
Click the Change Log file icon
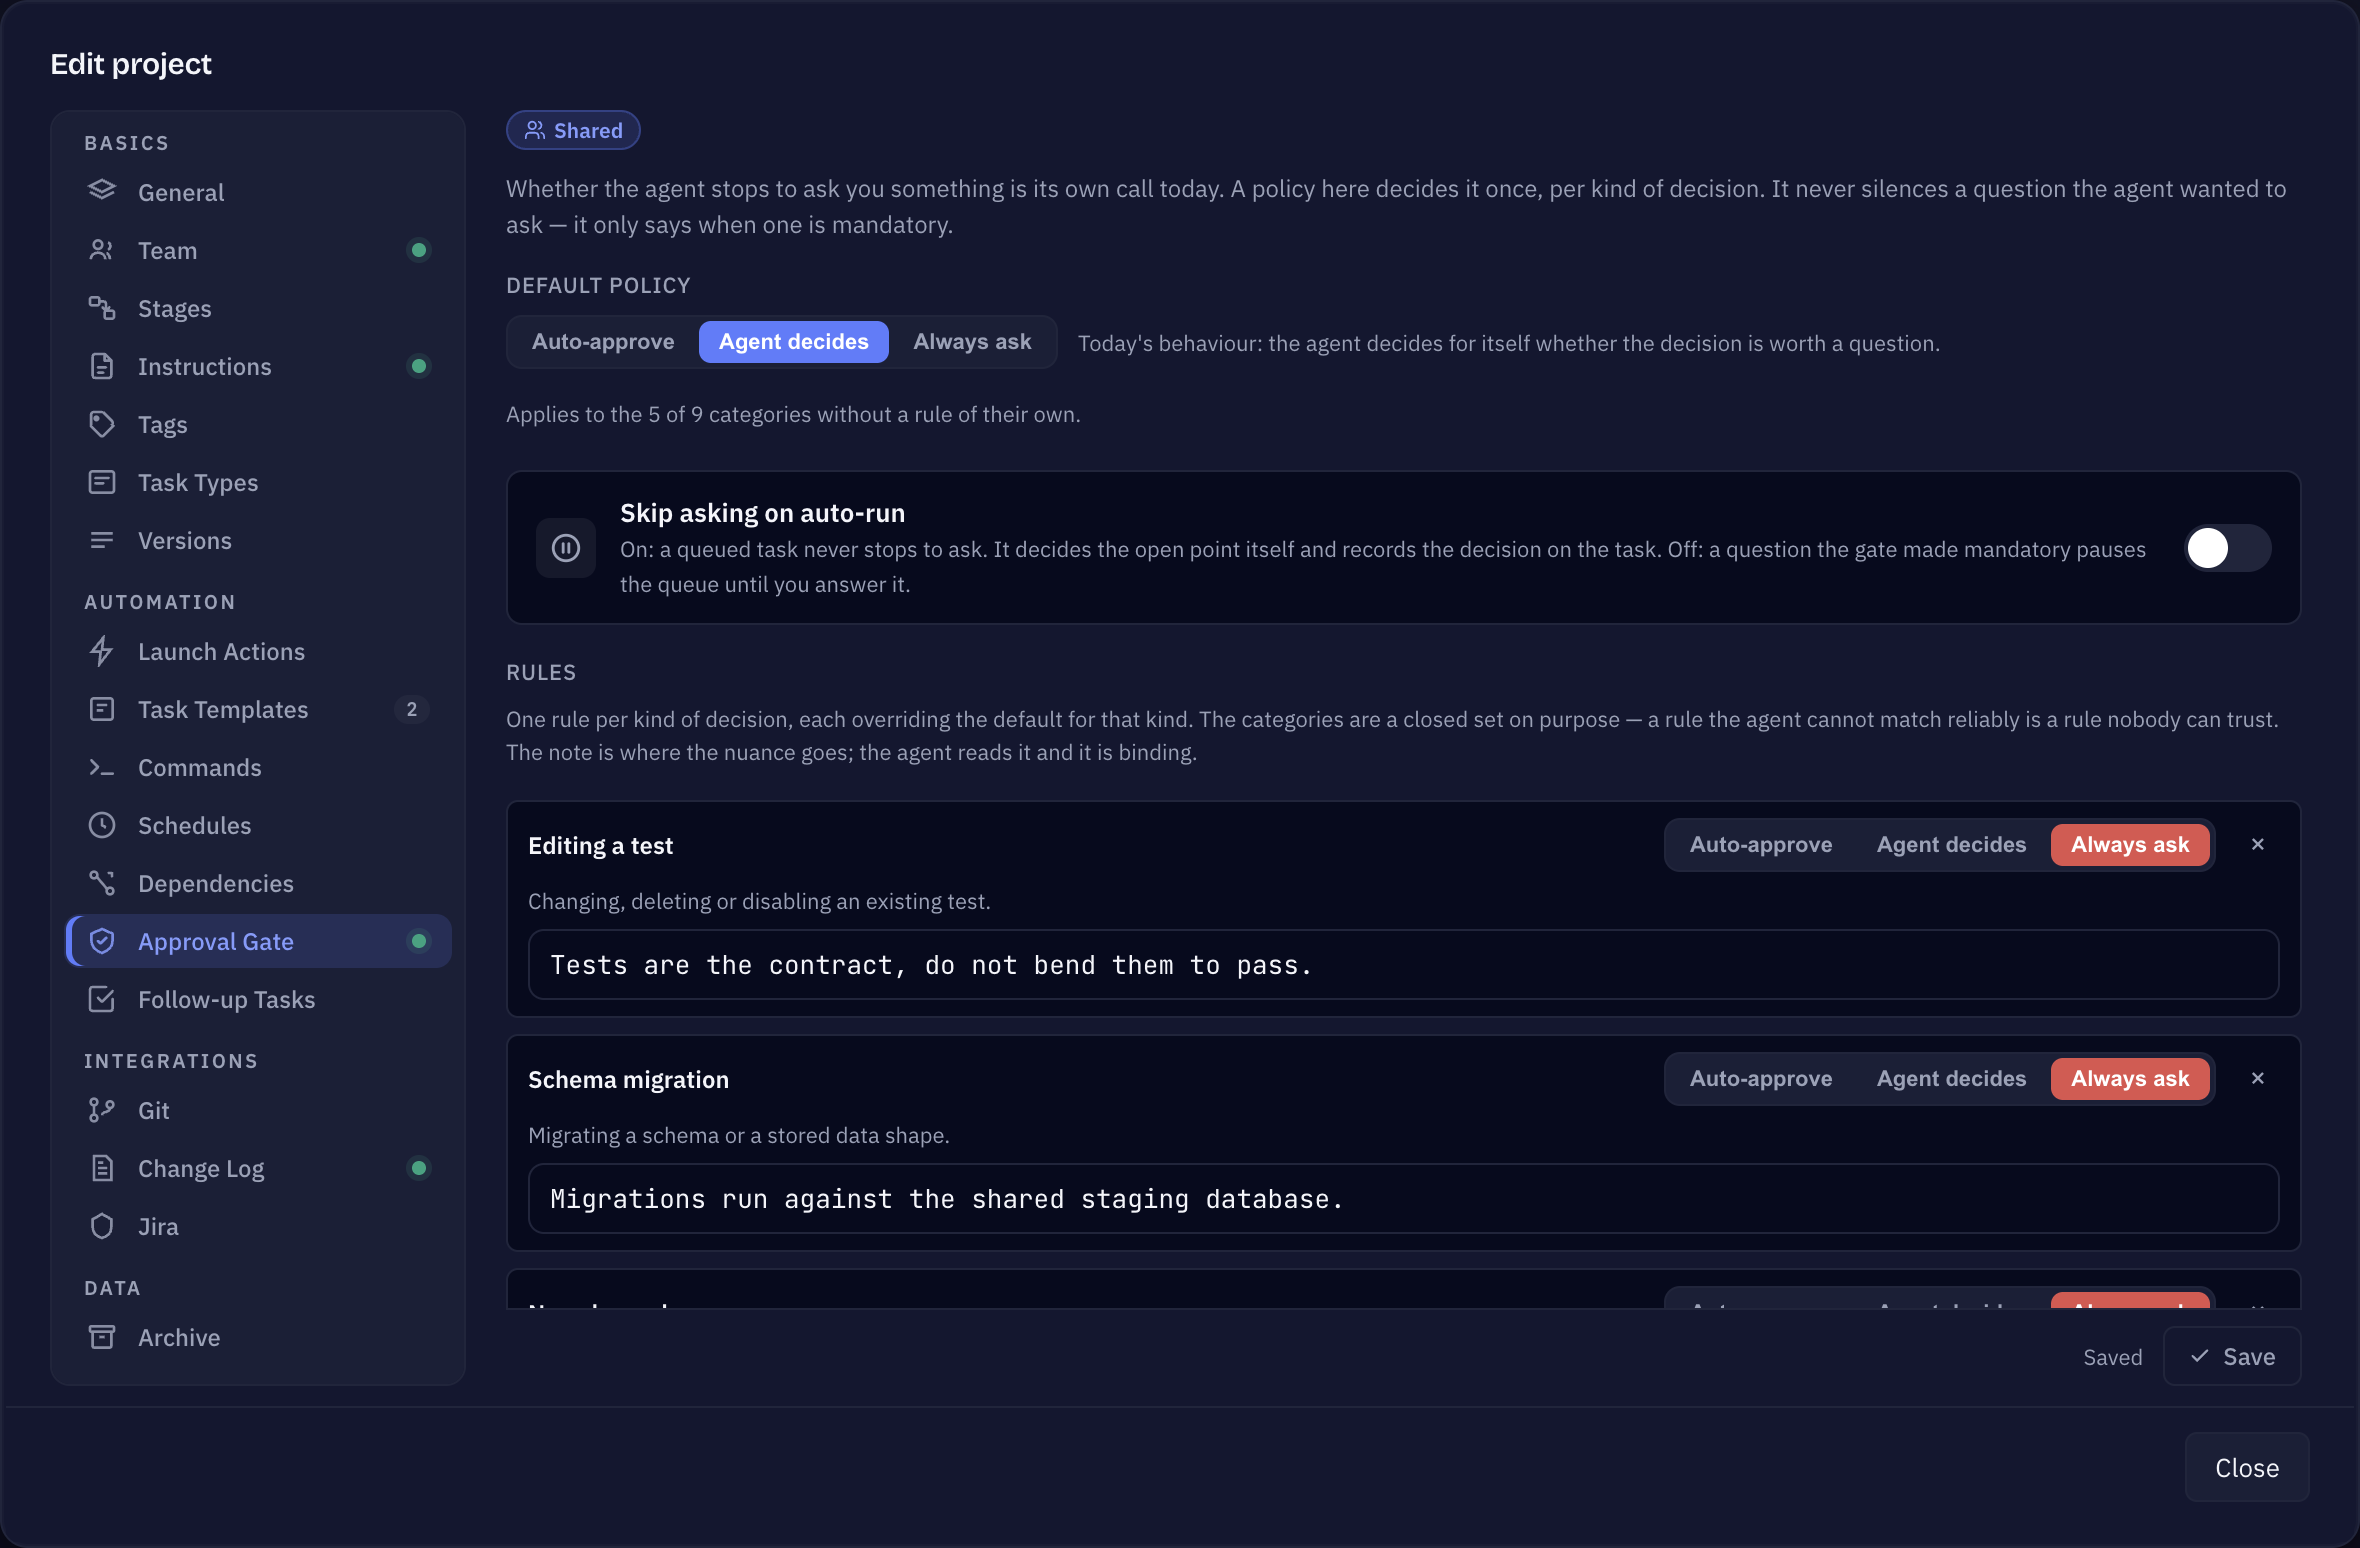tap(102, 1167)
